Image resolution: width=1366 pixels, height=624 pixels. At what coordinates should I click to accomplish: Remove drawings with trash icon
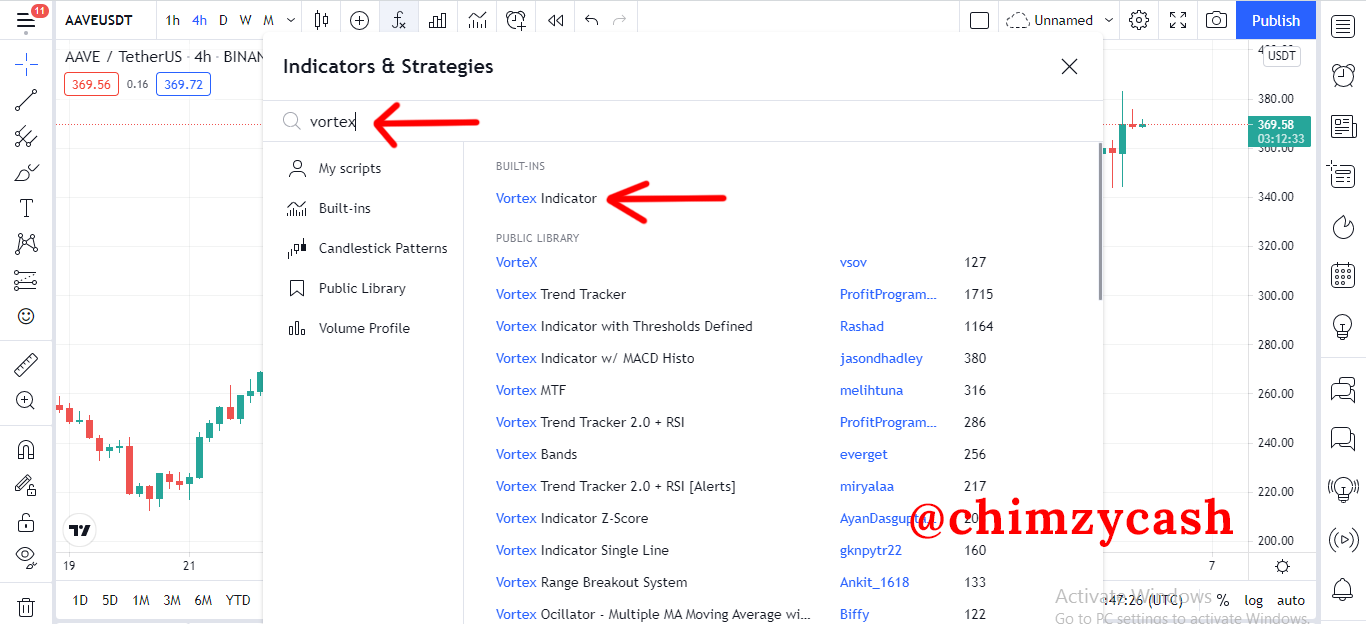coord(26,606)
